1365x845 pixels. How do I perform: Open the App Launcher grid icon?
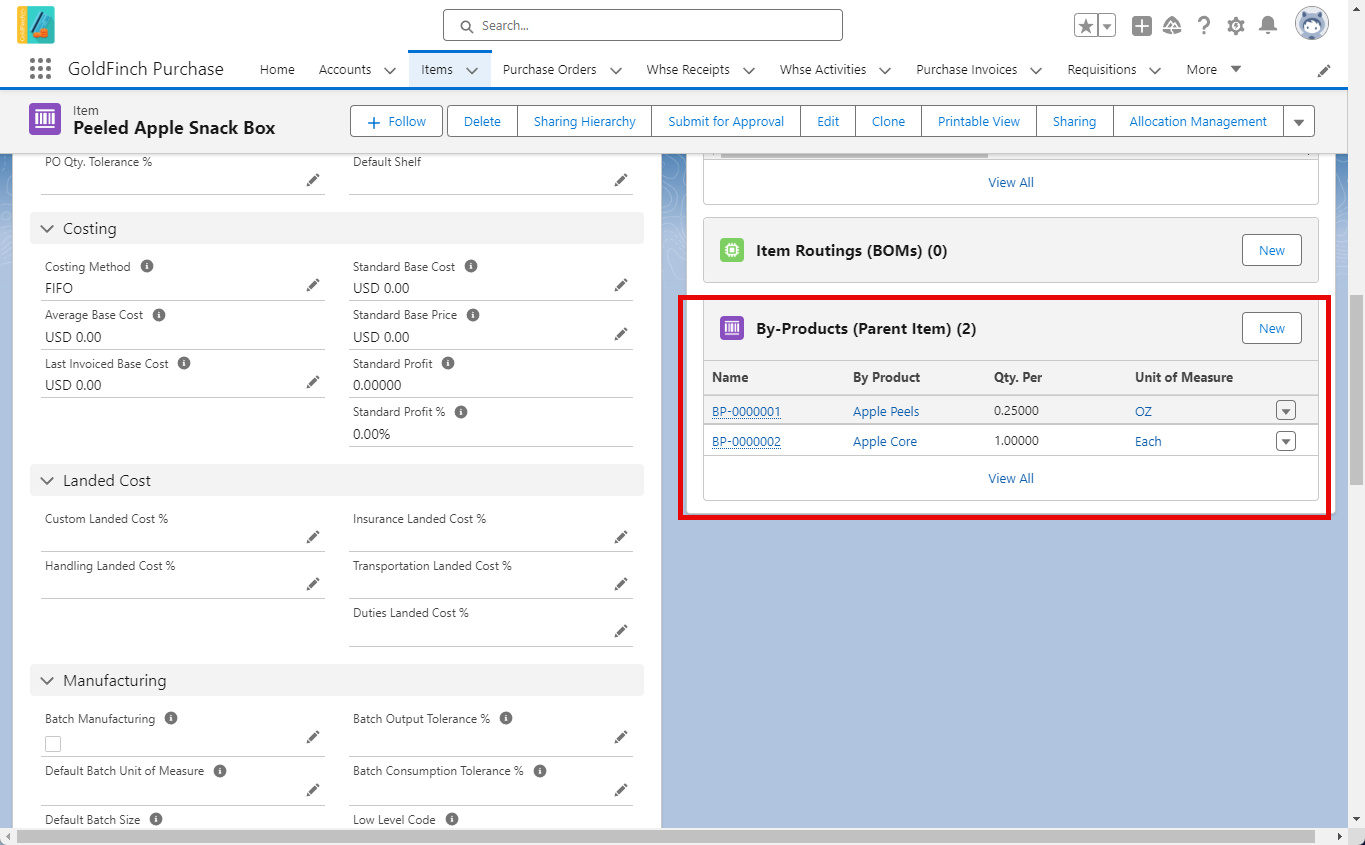pyautogui.click(x=40, y=69)
